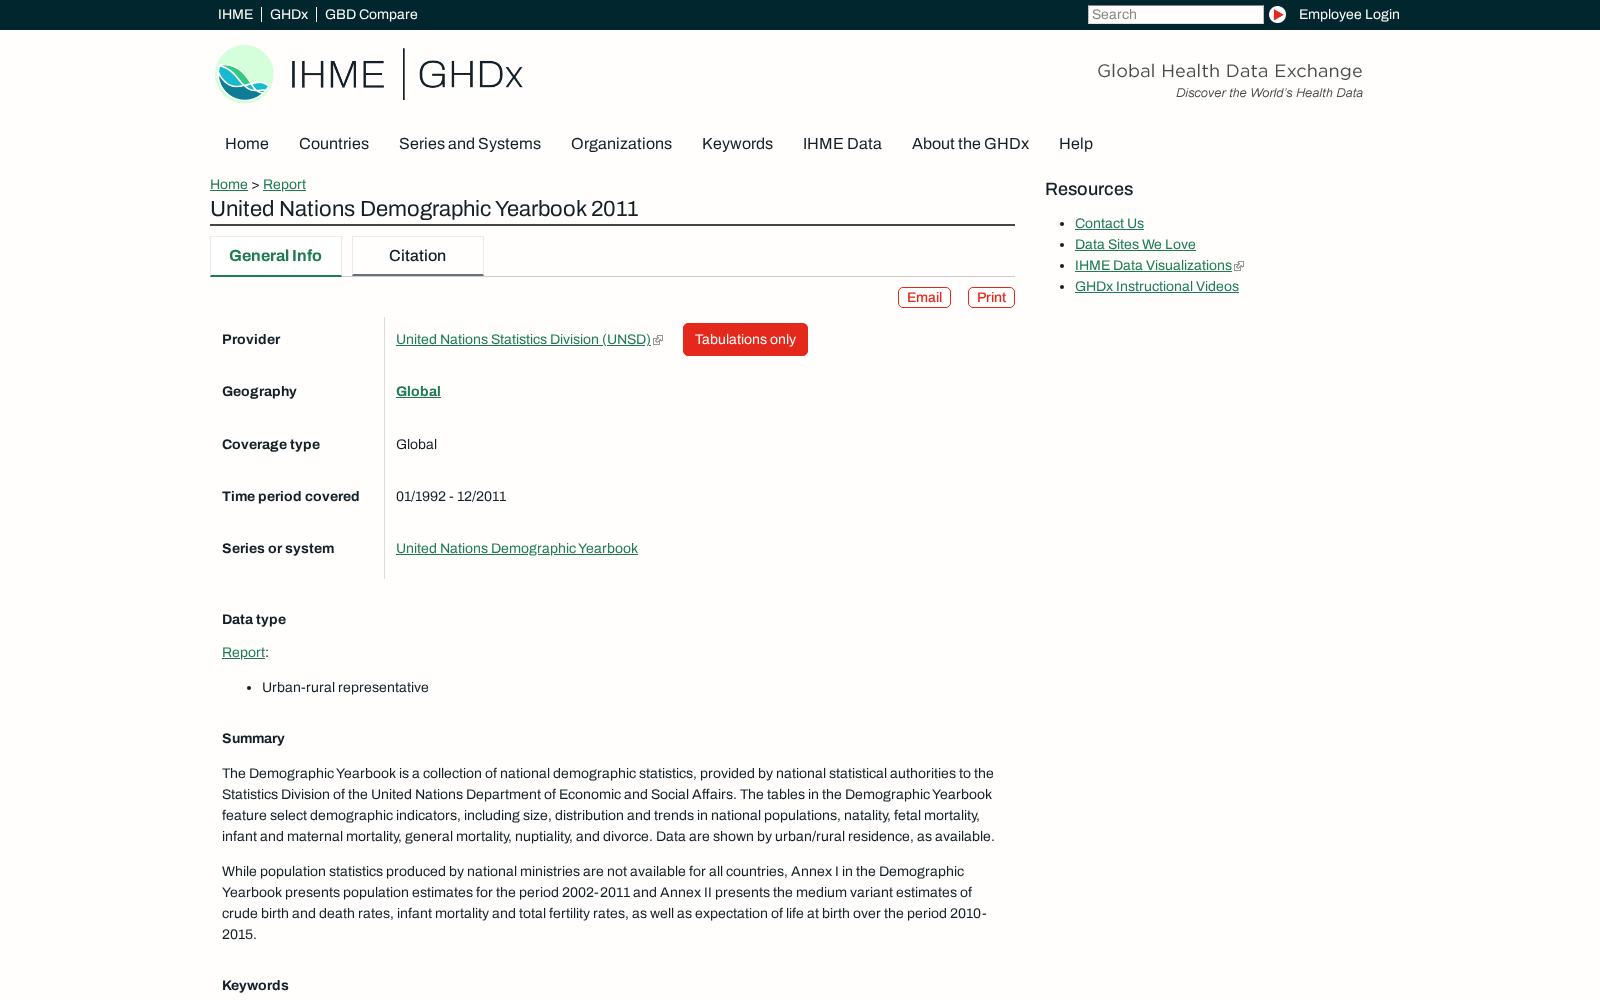Screen dimensions: 1600x1000
Task: Open Contact Us resource link
Action: 1109,224
